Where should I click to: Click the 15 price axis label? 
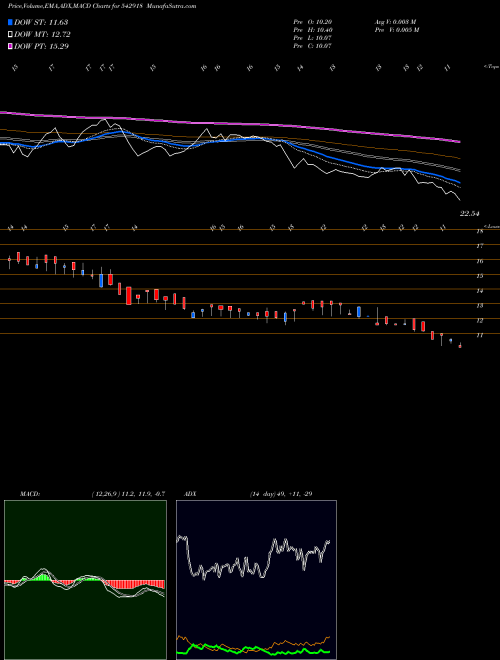[x=479, y=276]
